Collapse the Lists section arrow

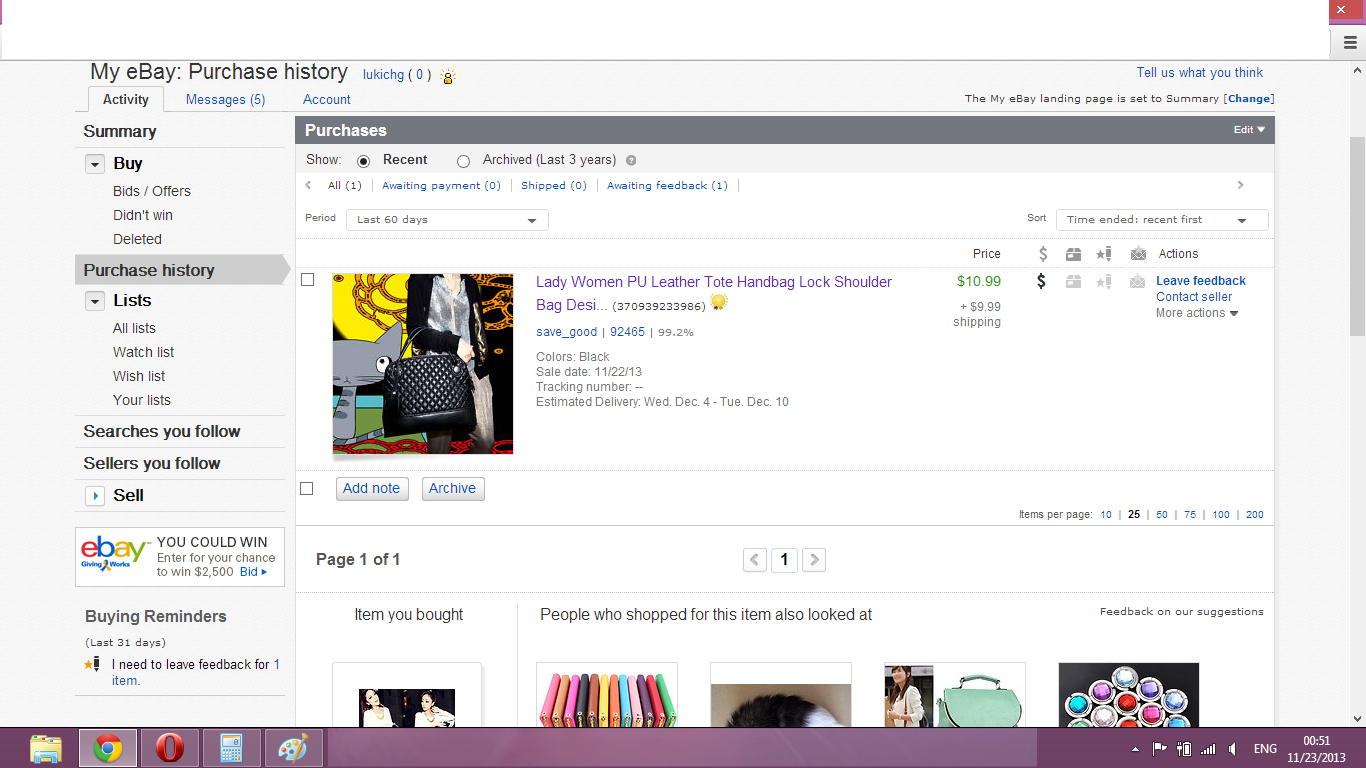tap(95, 301)
